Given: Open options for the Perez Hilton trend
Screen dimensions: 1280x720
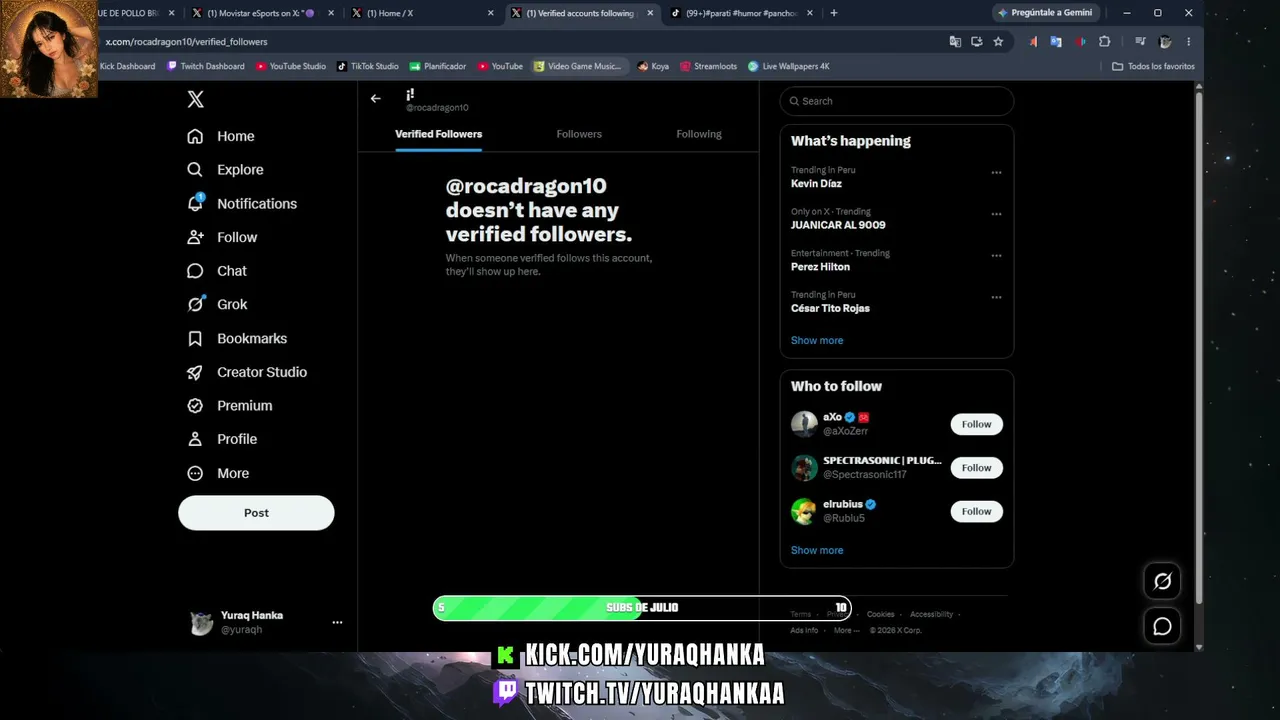Looking at the screenshot, I should coord(996,255).
